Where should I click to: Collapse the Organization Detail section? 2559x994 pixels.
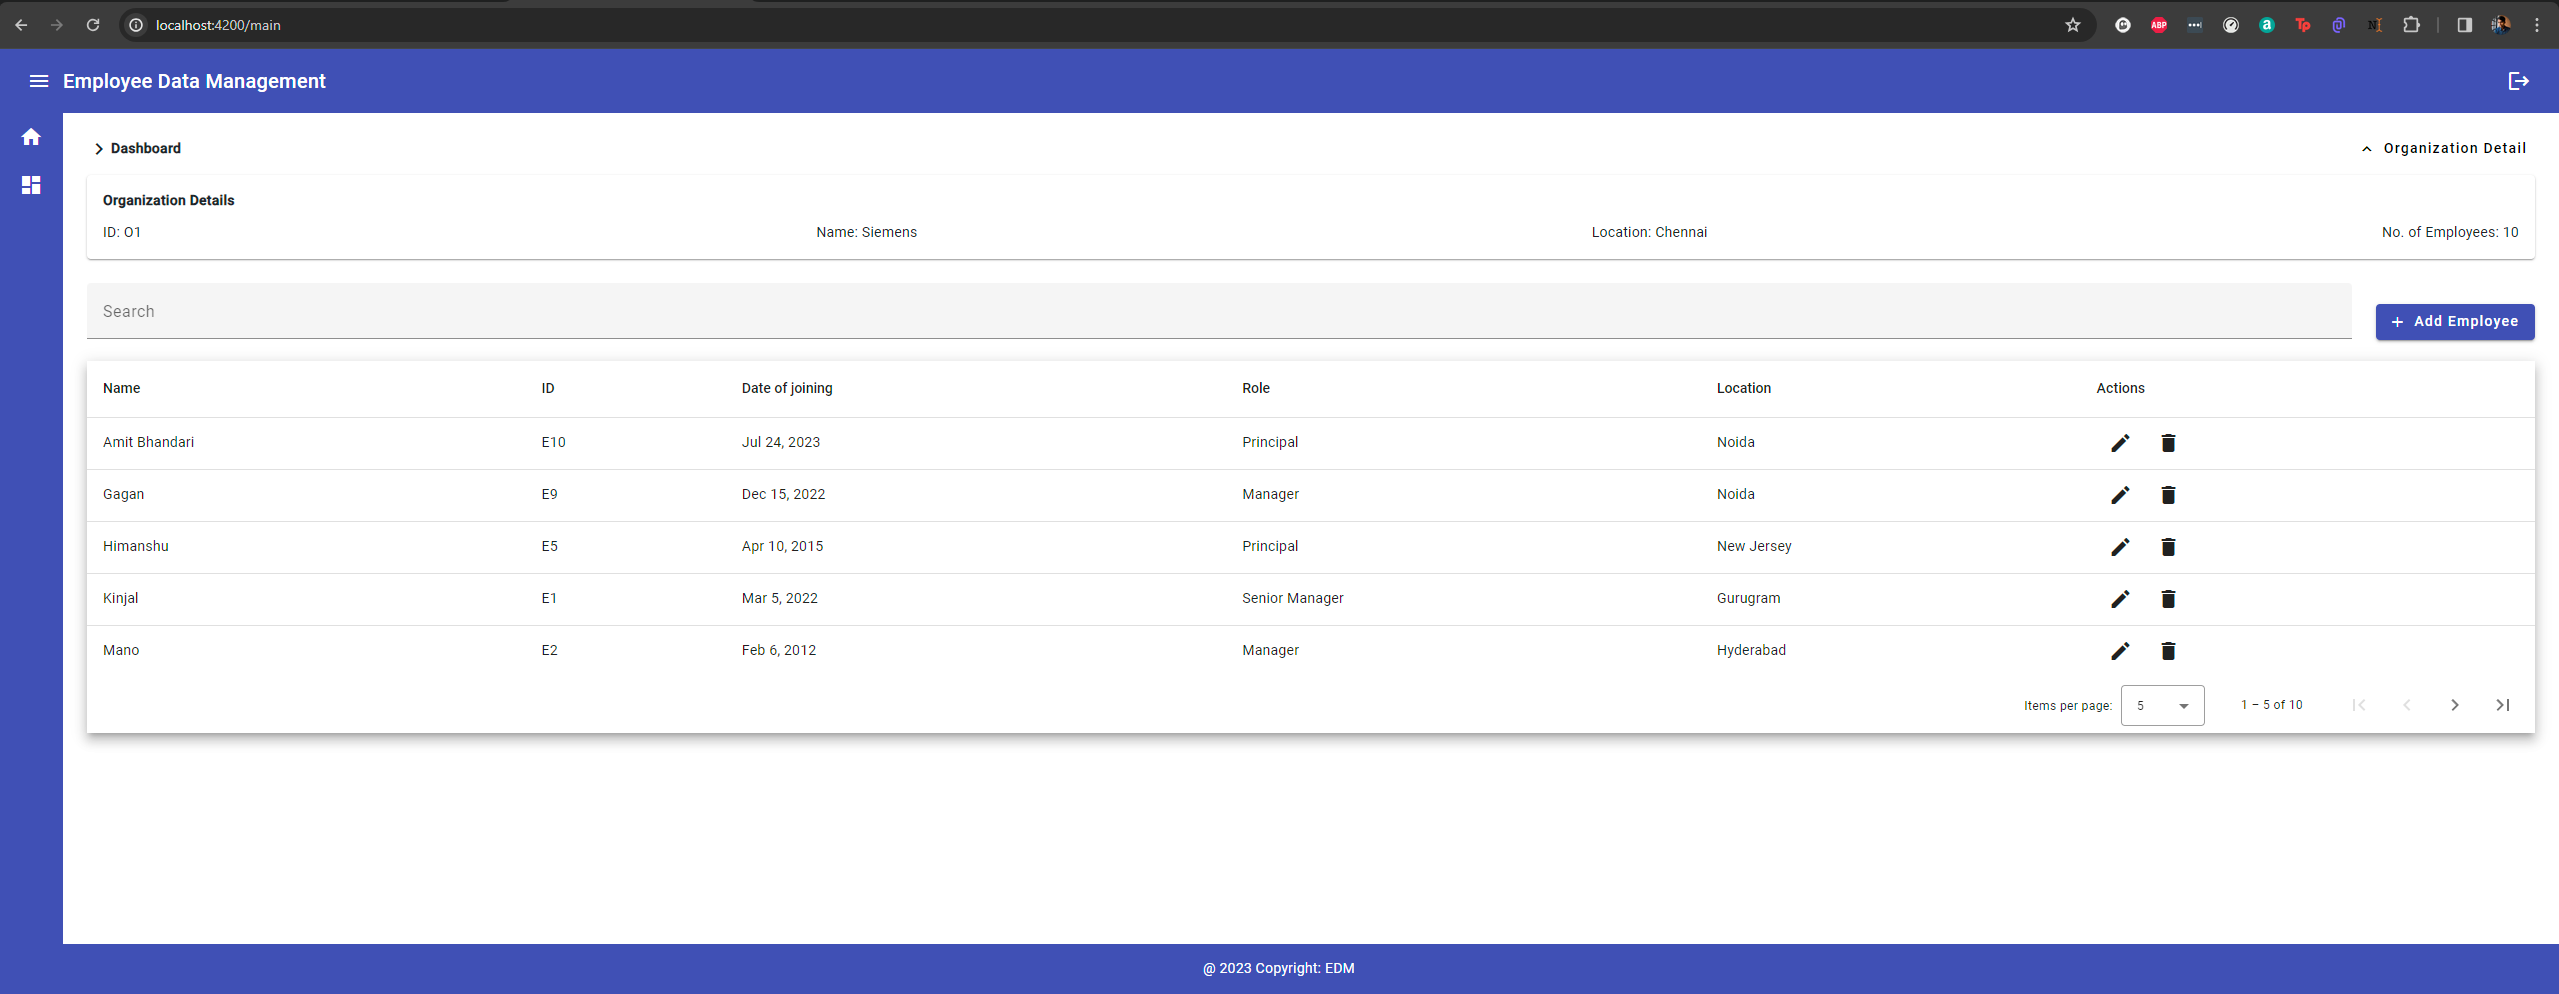tap(2365, 149)
